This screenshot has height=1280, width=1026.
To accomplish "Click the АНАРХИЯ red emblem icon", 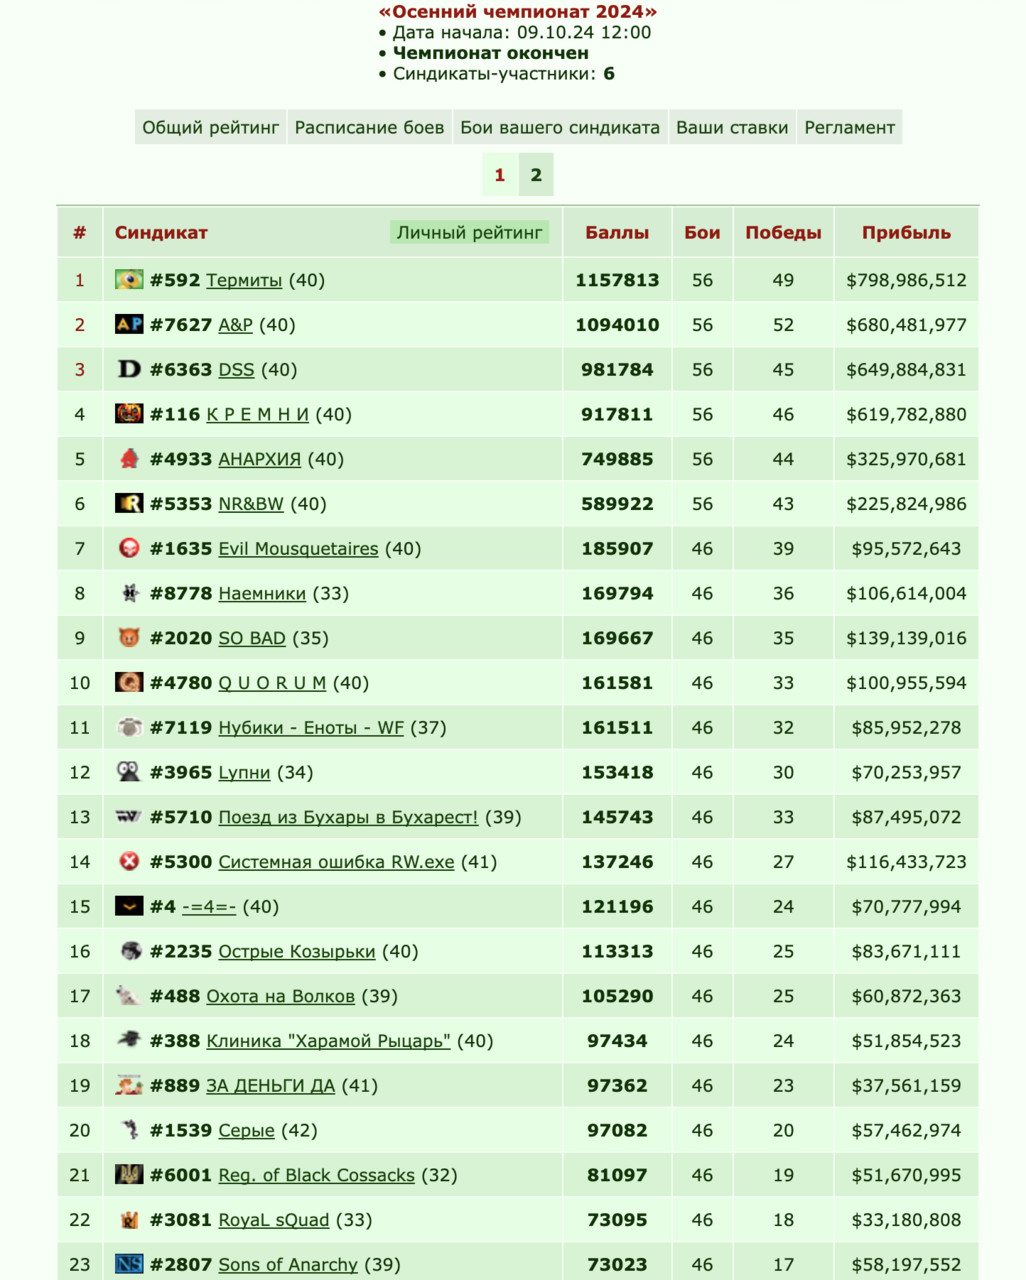I will [x=129, y=459].
